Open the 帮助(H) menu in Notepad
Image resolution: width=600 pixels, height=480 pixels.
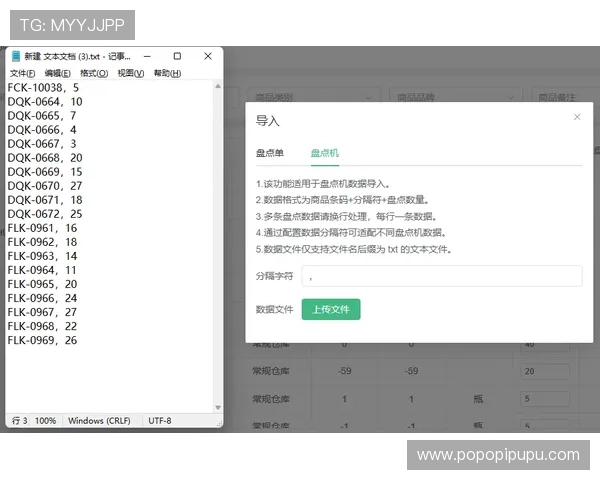167,73
